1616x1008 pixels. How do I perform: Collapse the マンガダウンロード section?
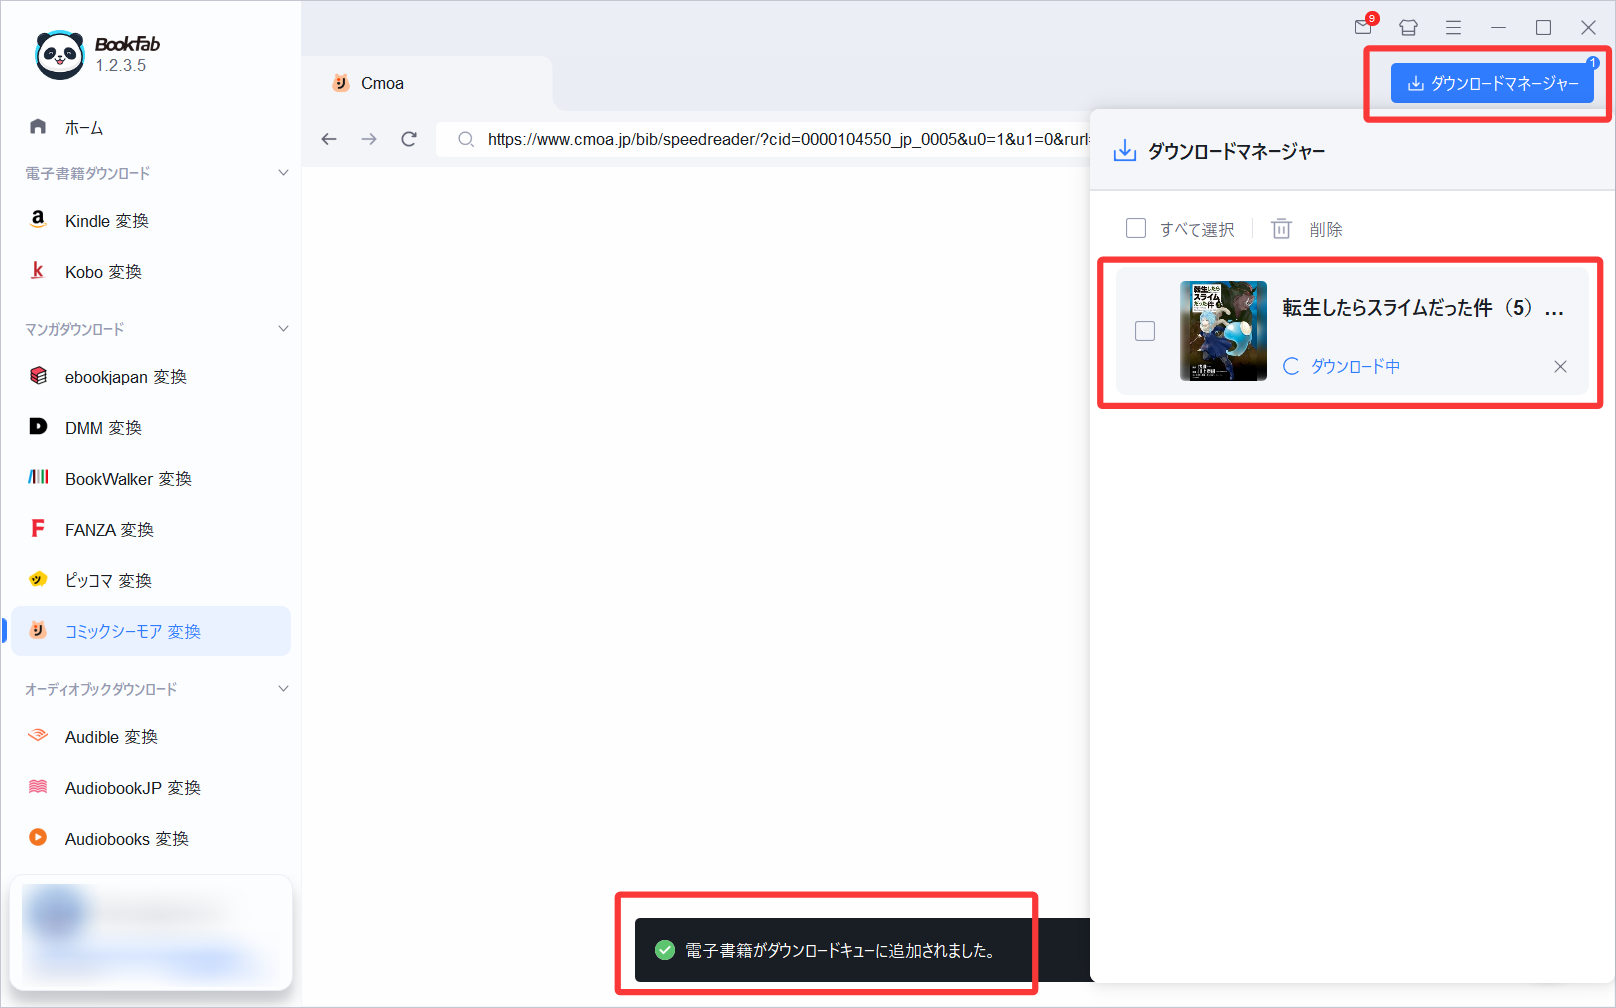pyautogui.click(x=283, y=328)
